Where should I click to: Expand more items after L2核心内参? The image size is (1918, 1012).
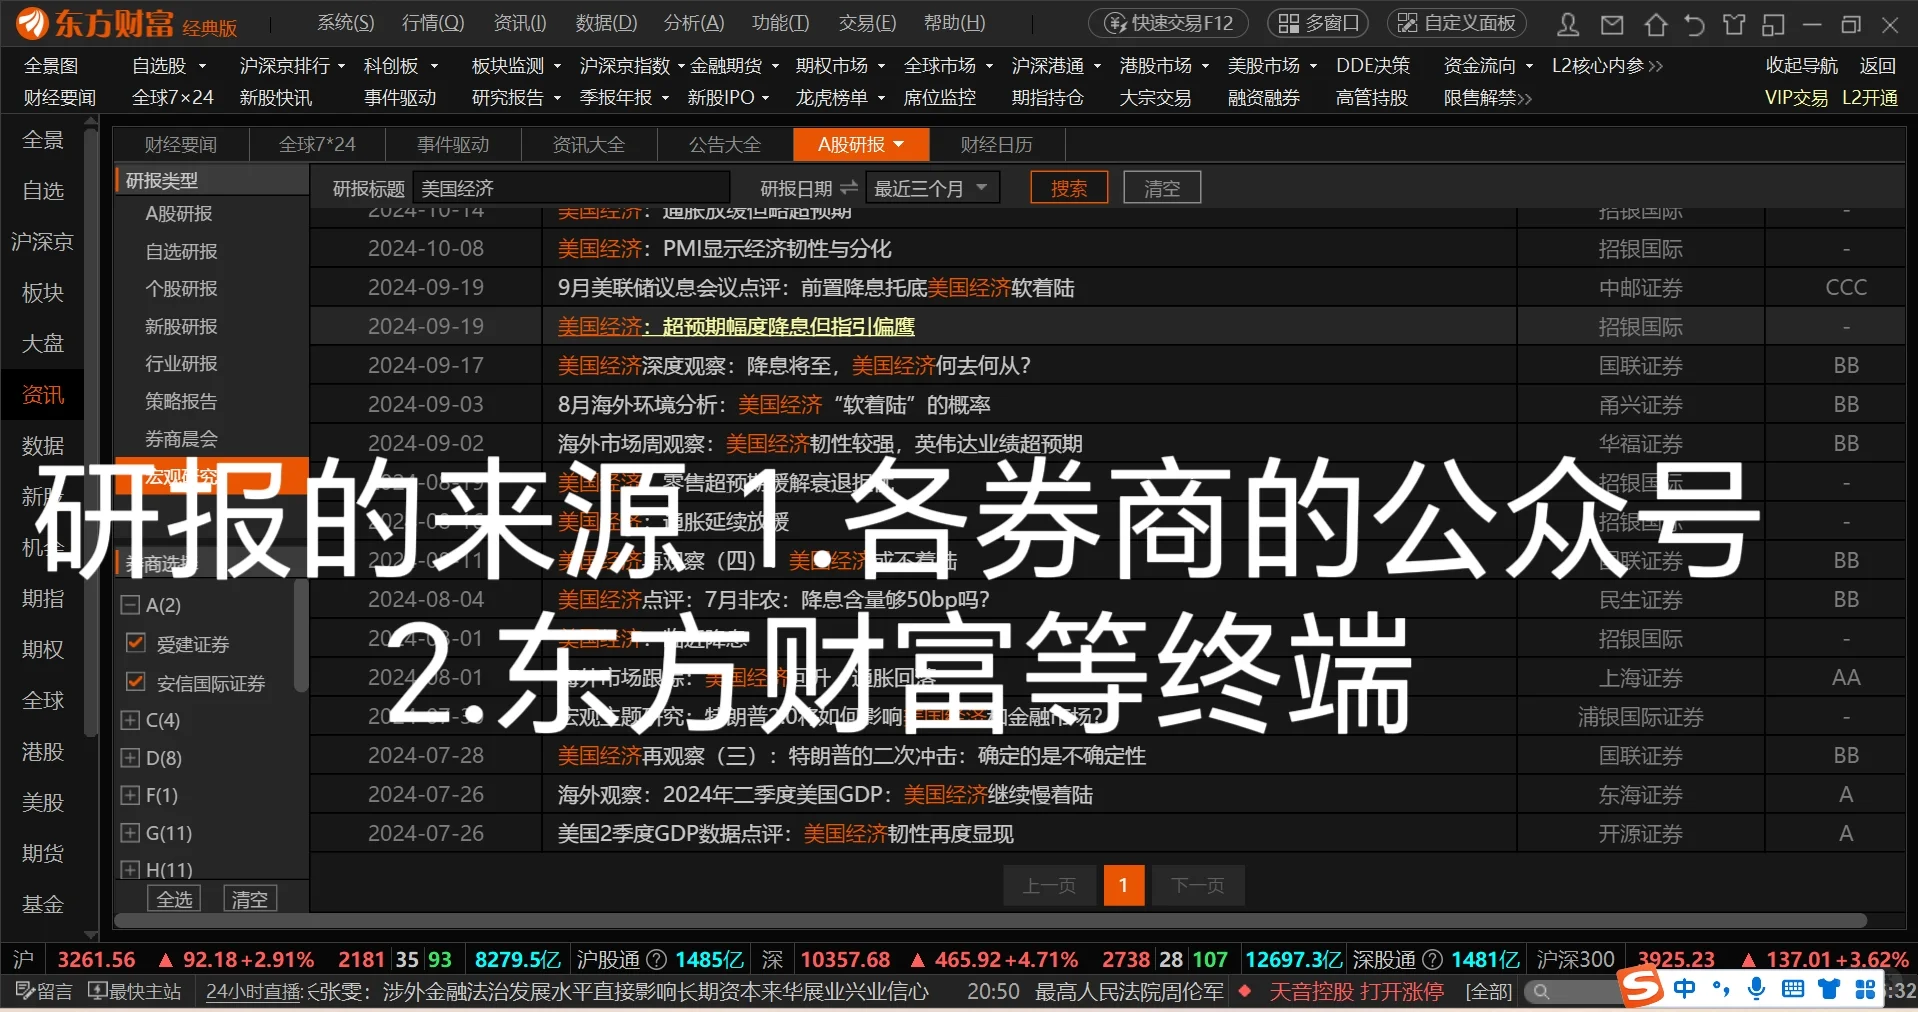point(1655,66)
